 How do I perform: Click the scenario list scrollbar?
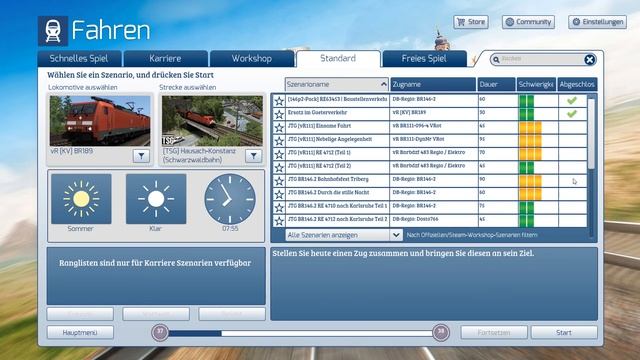pos(591,133)
